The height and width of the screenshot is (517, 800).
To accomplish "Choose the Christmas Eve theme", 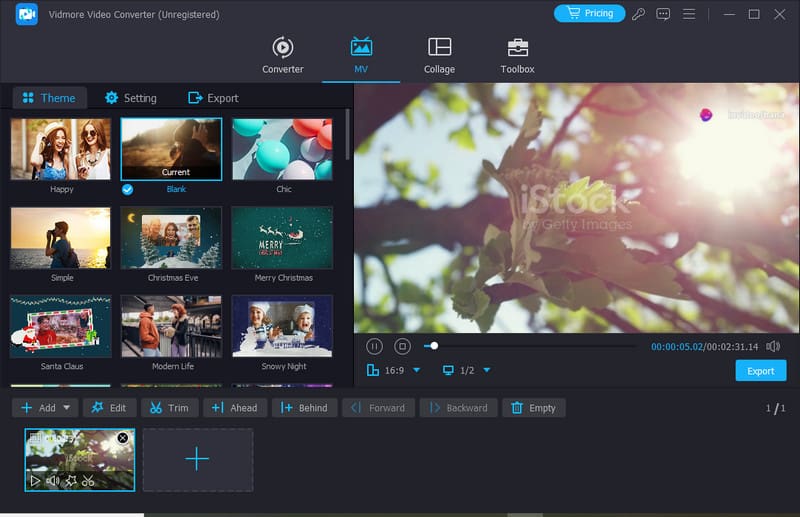I will 171,238.
